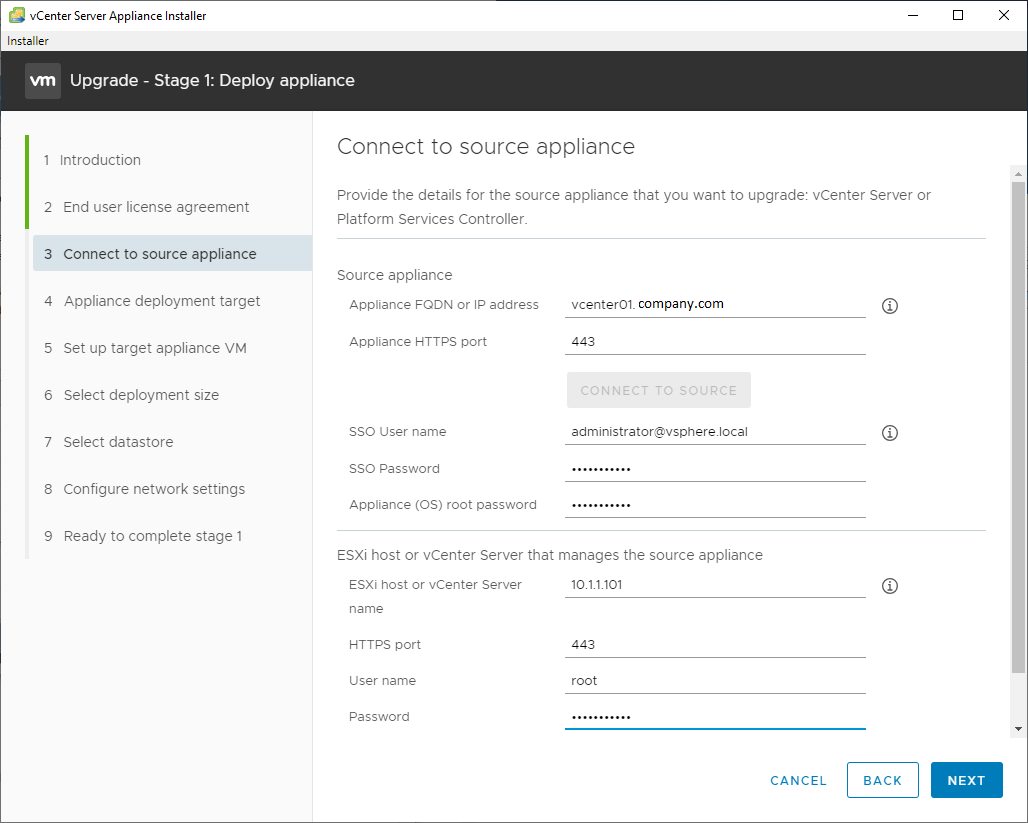Minimize the installer window
The image size is (1028, 823).
[x=913, y=15]
